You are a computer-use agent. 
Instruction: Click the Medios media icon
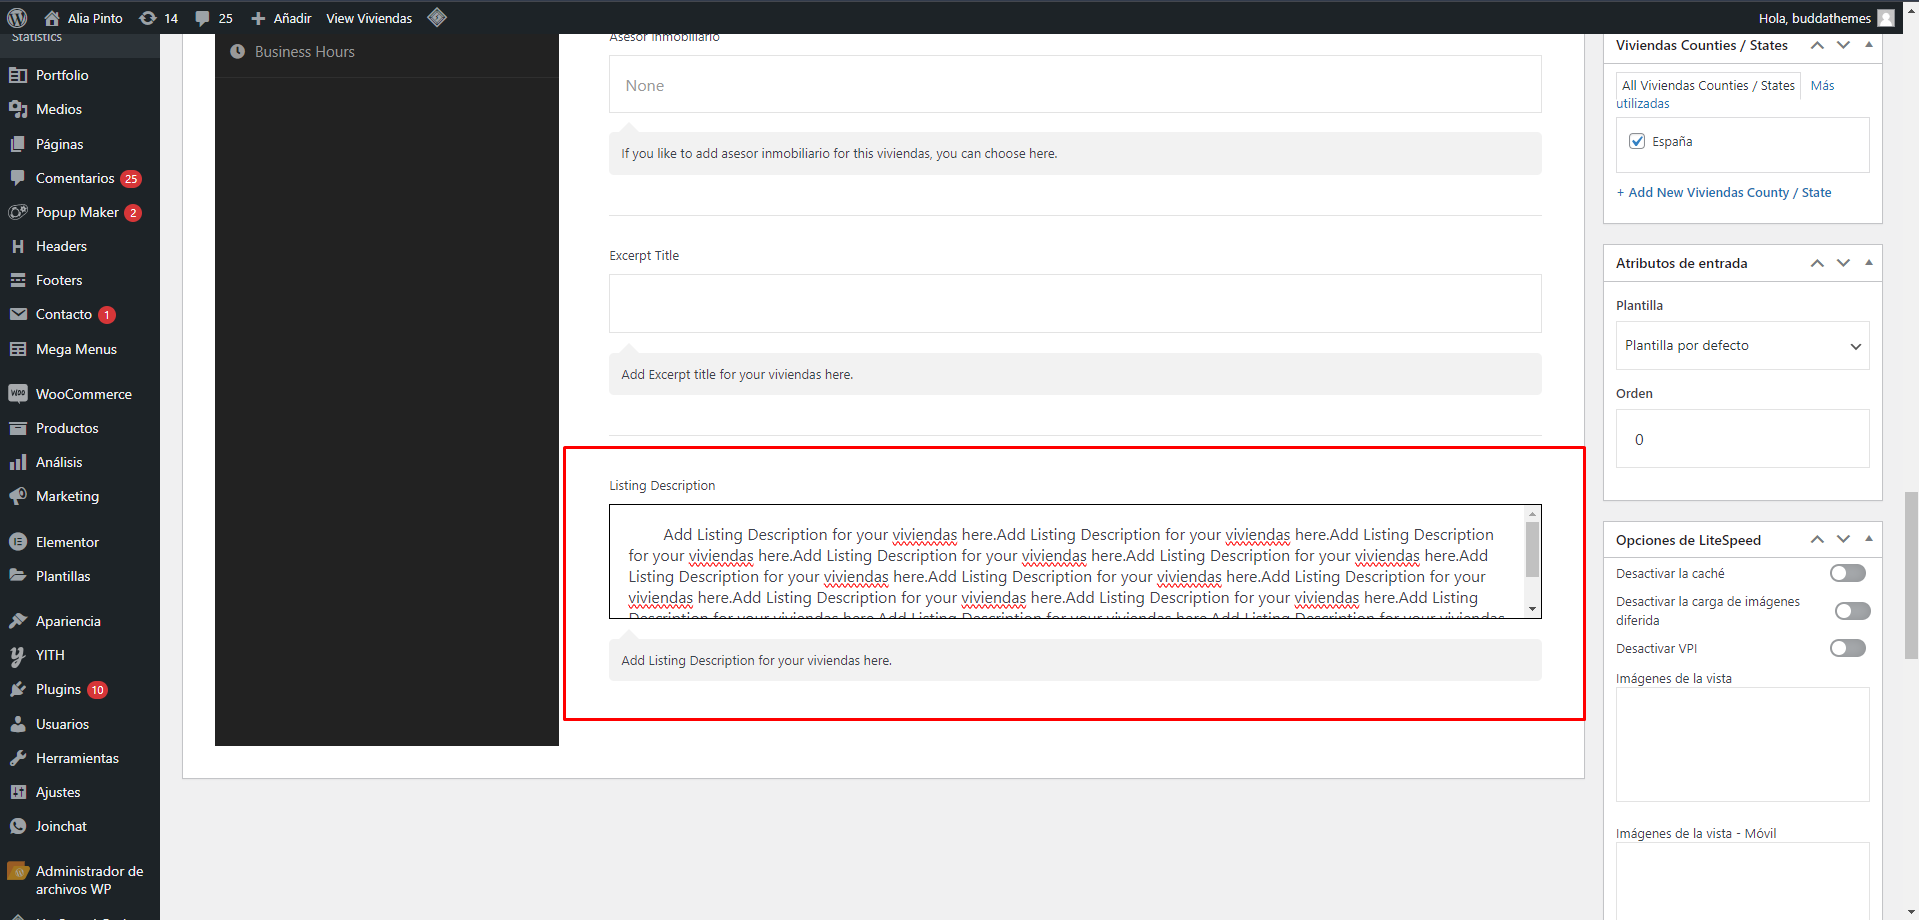coord(18,109)
